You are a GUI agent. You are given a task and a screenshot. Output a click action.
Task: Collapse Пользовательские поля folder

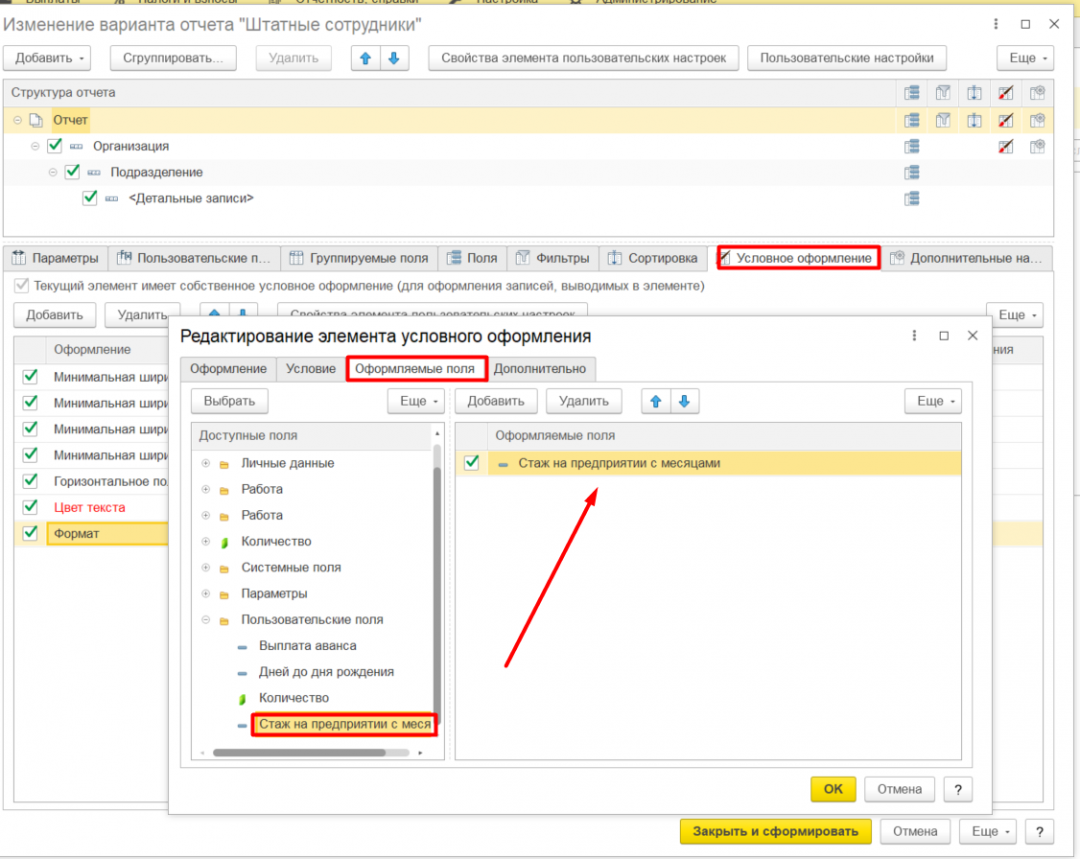click(x=205, y=620)
